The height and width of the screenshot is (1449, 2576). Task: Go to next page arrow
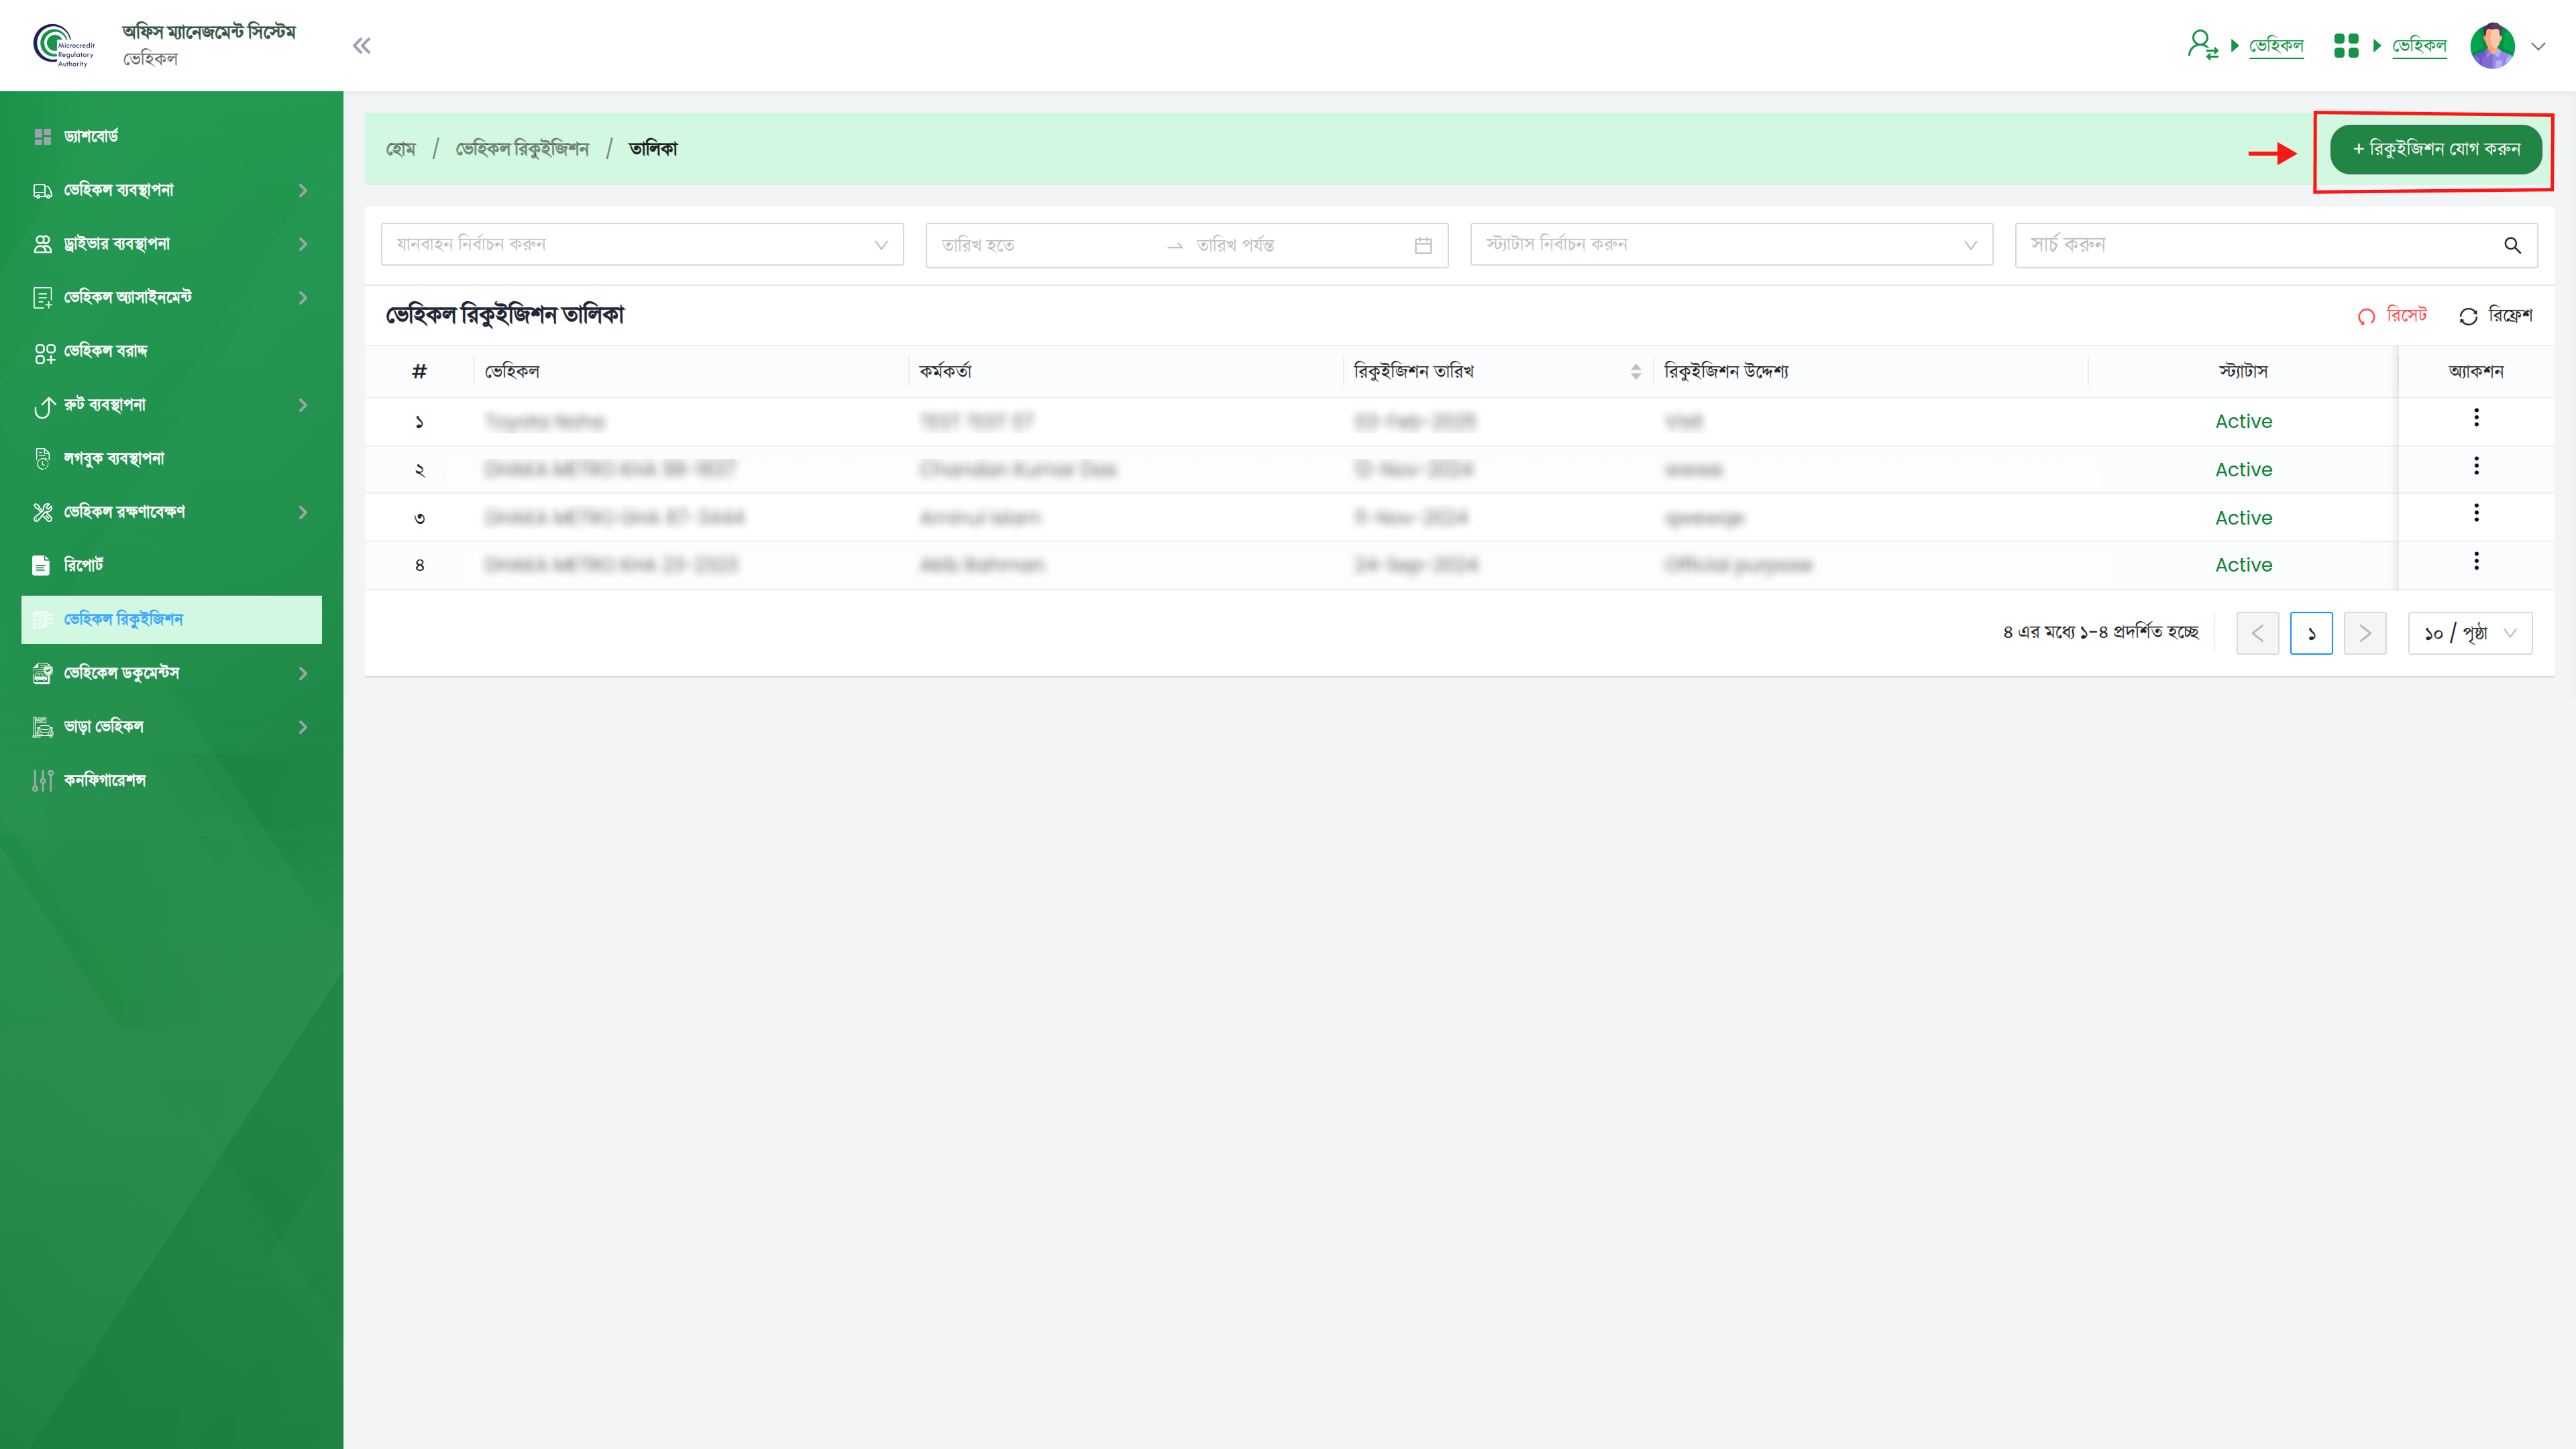click(x=2365, y=633)
